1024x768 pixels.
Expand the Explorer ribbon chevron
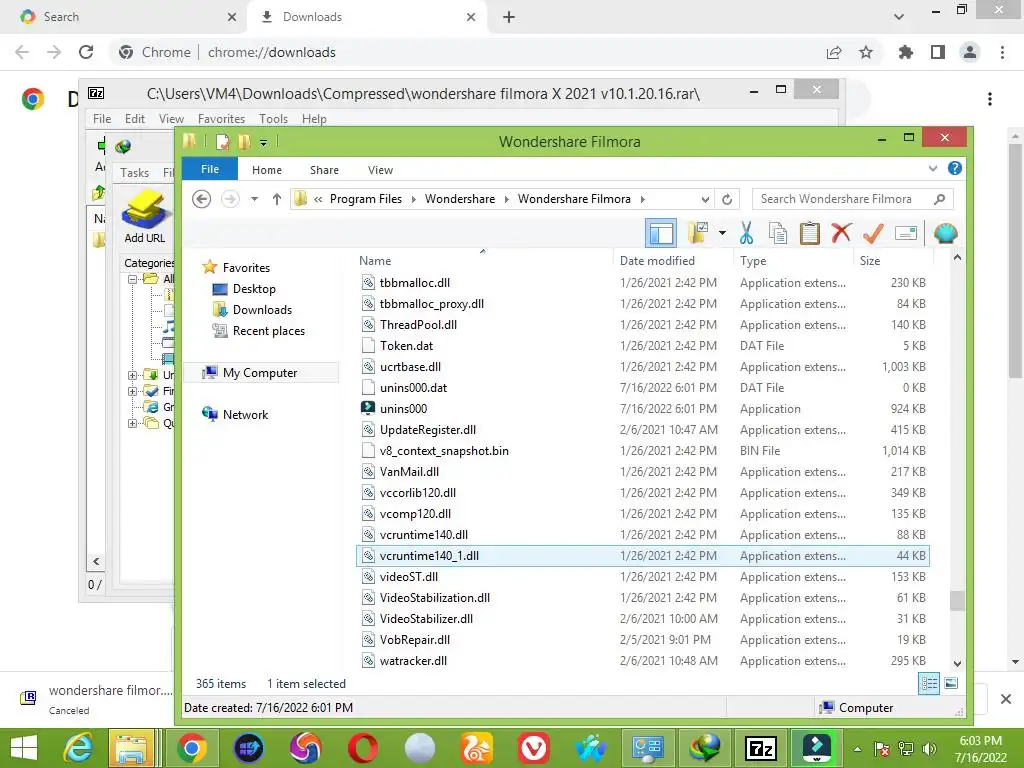[x=933, y=168]
